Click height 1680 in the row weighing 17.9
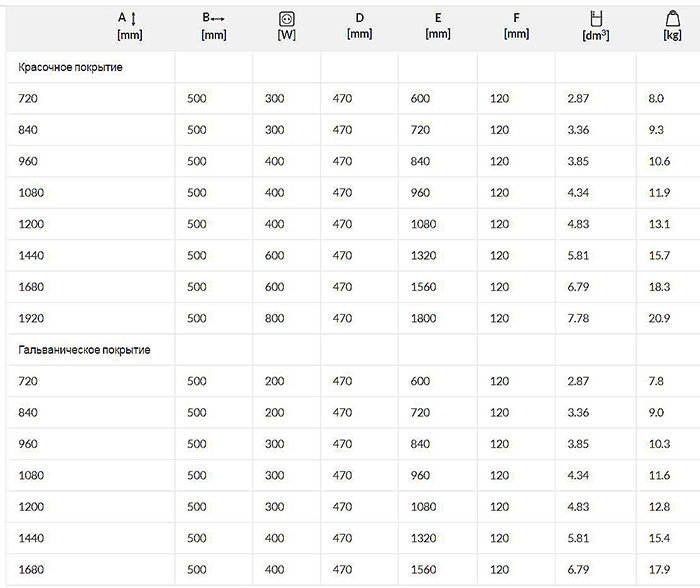This screenshot has height=588, width=700. pos(31,569)
